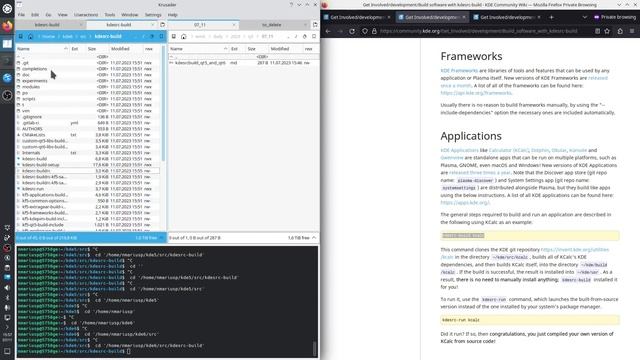Open Firefox list all tabs dropdown

coord(584,17)
